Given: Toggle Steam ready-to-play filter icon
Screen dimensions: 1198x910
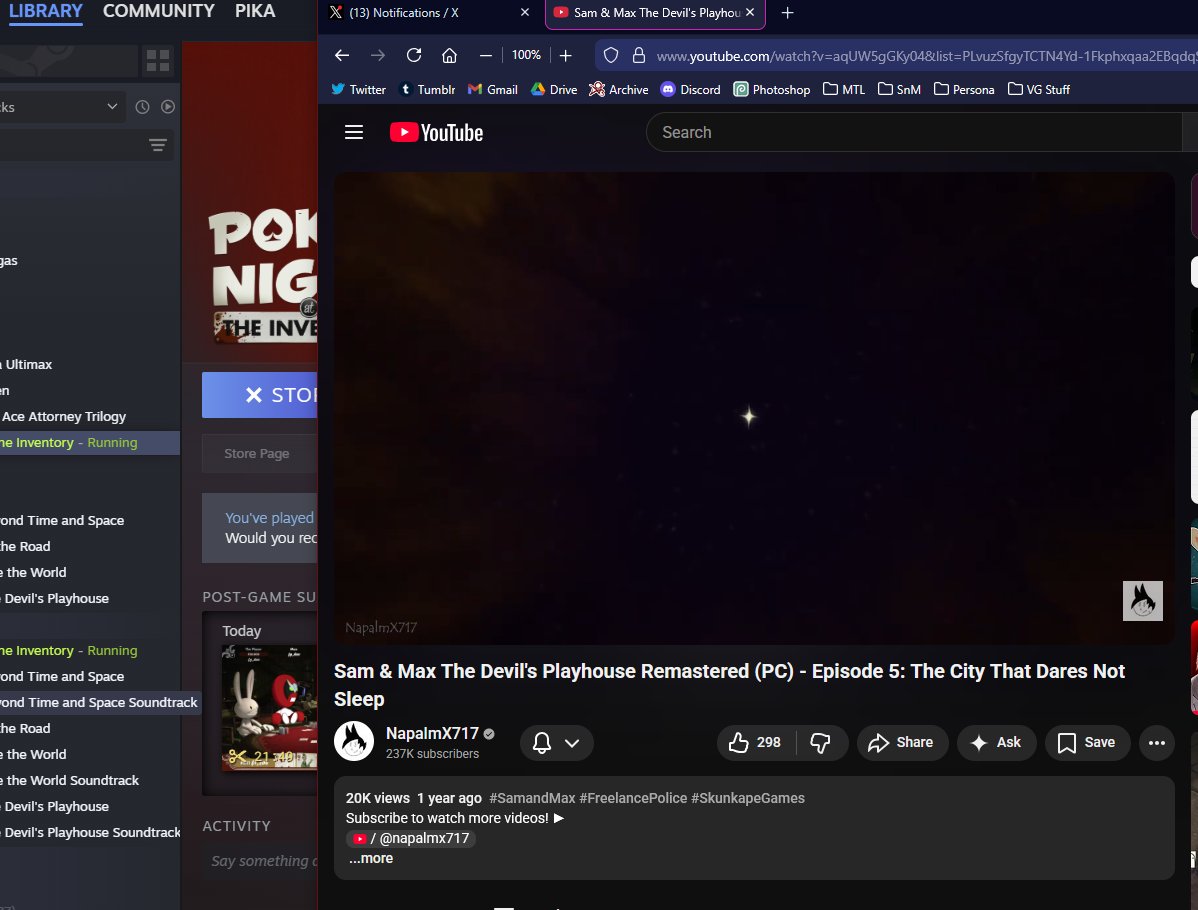Looking at the screenshot, I should [x=168, y=107].
